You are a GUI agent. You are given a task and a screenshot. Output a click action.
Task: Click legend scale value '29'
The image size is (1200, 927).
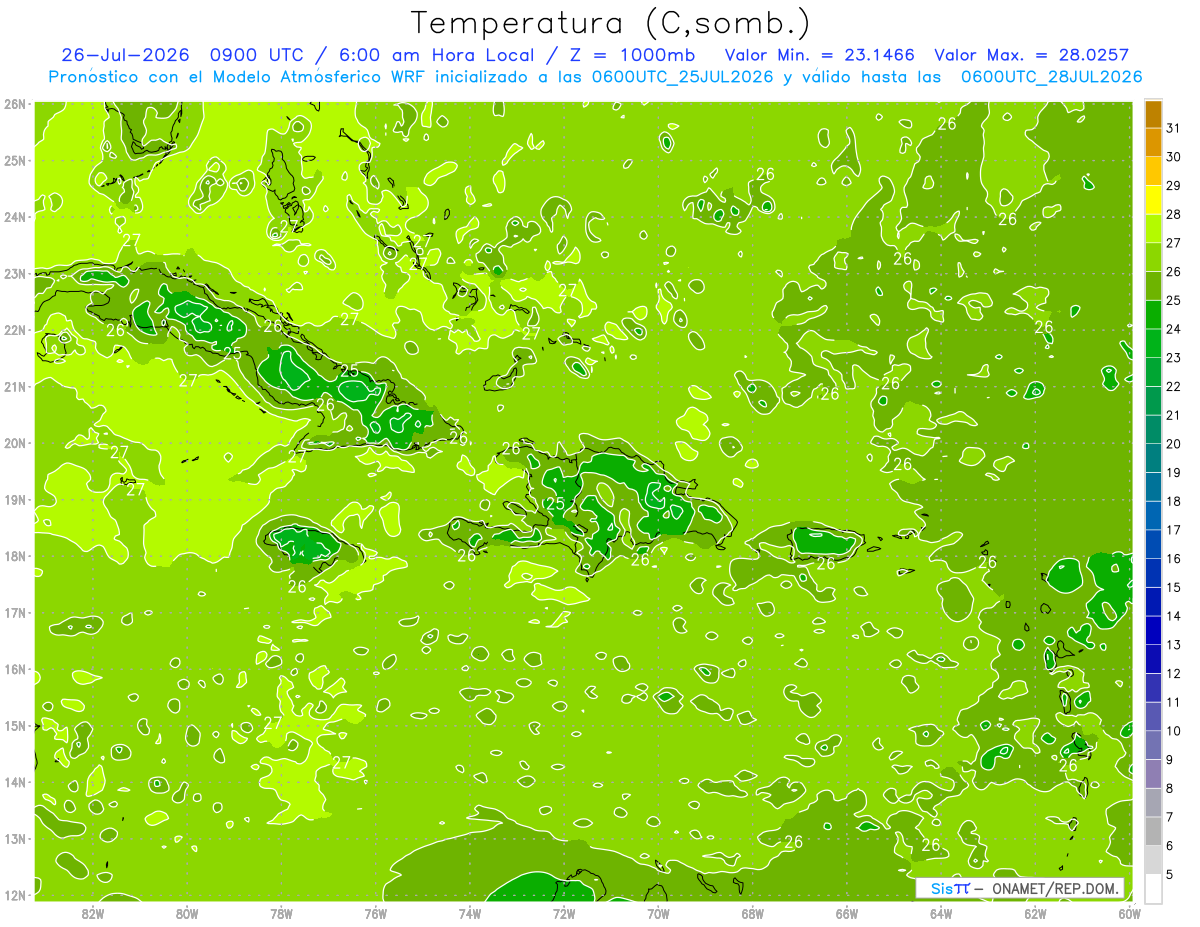coord(1173,185)
